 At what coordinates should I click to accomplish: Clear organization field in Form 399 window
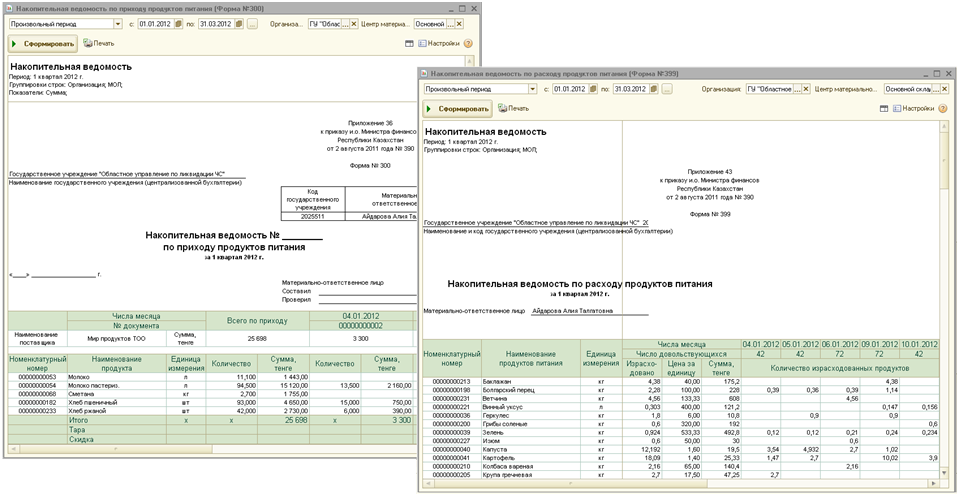[807, 89]
